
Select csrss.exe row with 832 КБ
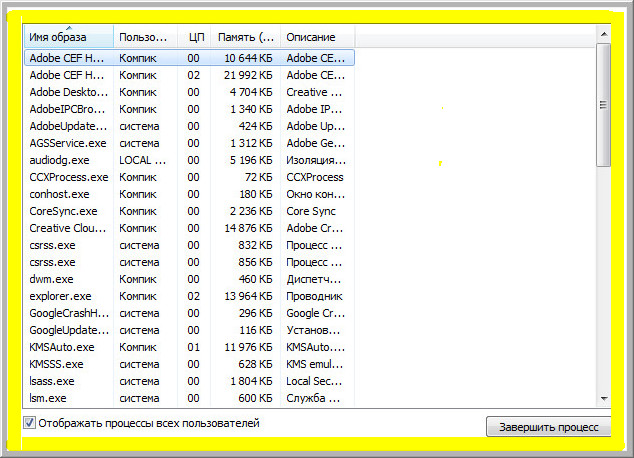(x=189, y=245)
